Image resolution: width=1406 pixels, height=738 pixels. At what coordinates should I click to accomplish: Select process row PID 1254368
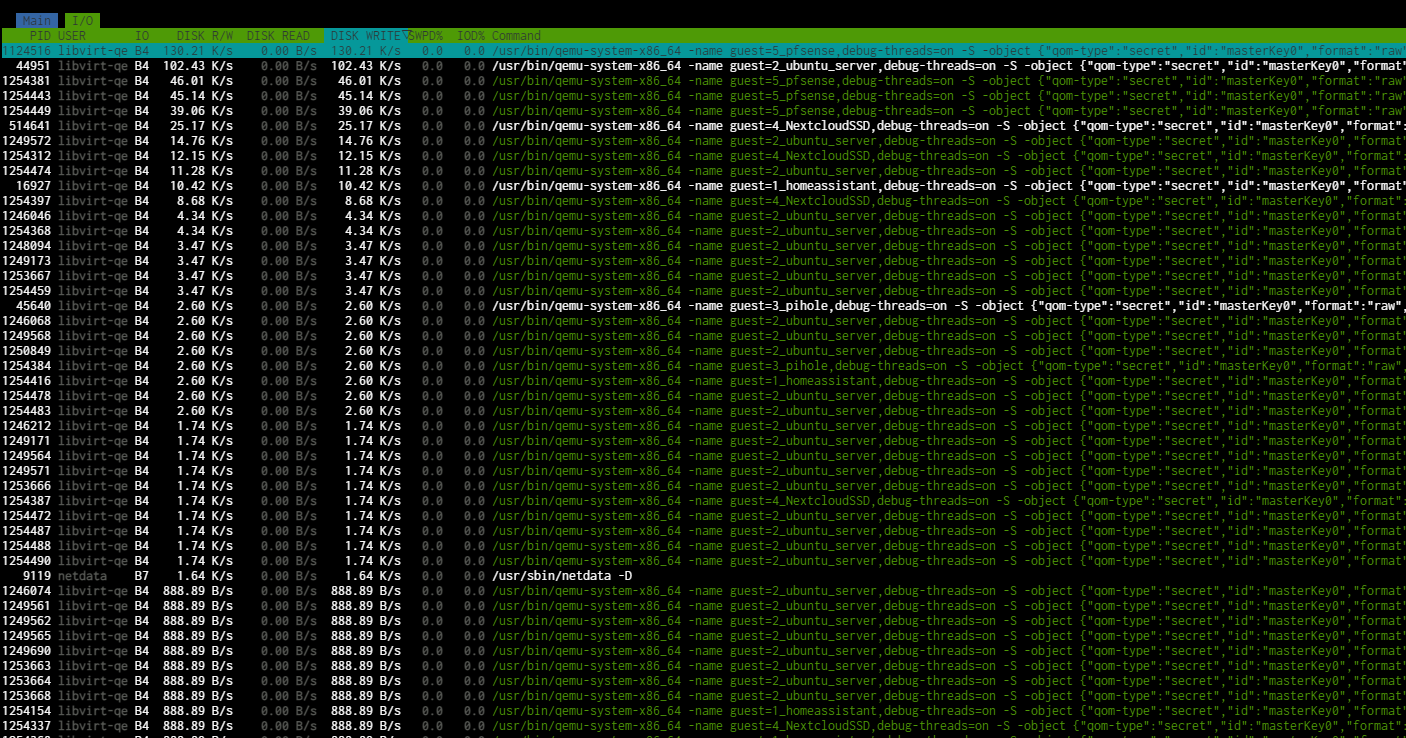point(703,231)
